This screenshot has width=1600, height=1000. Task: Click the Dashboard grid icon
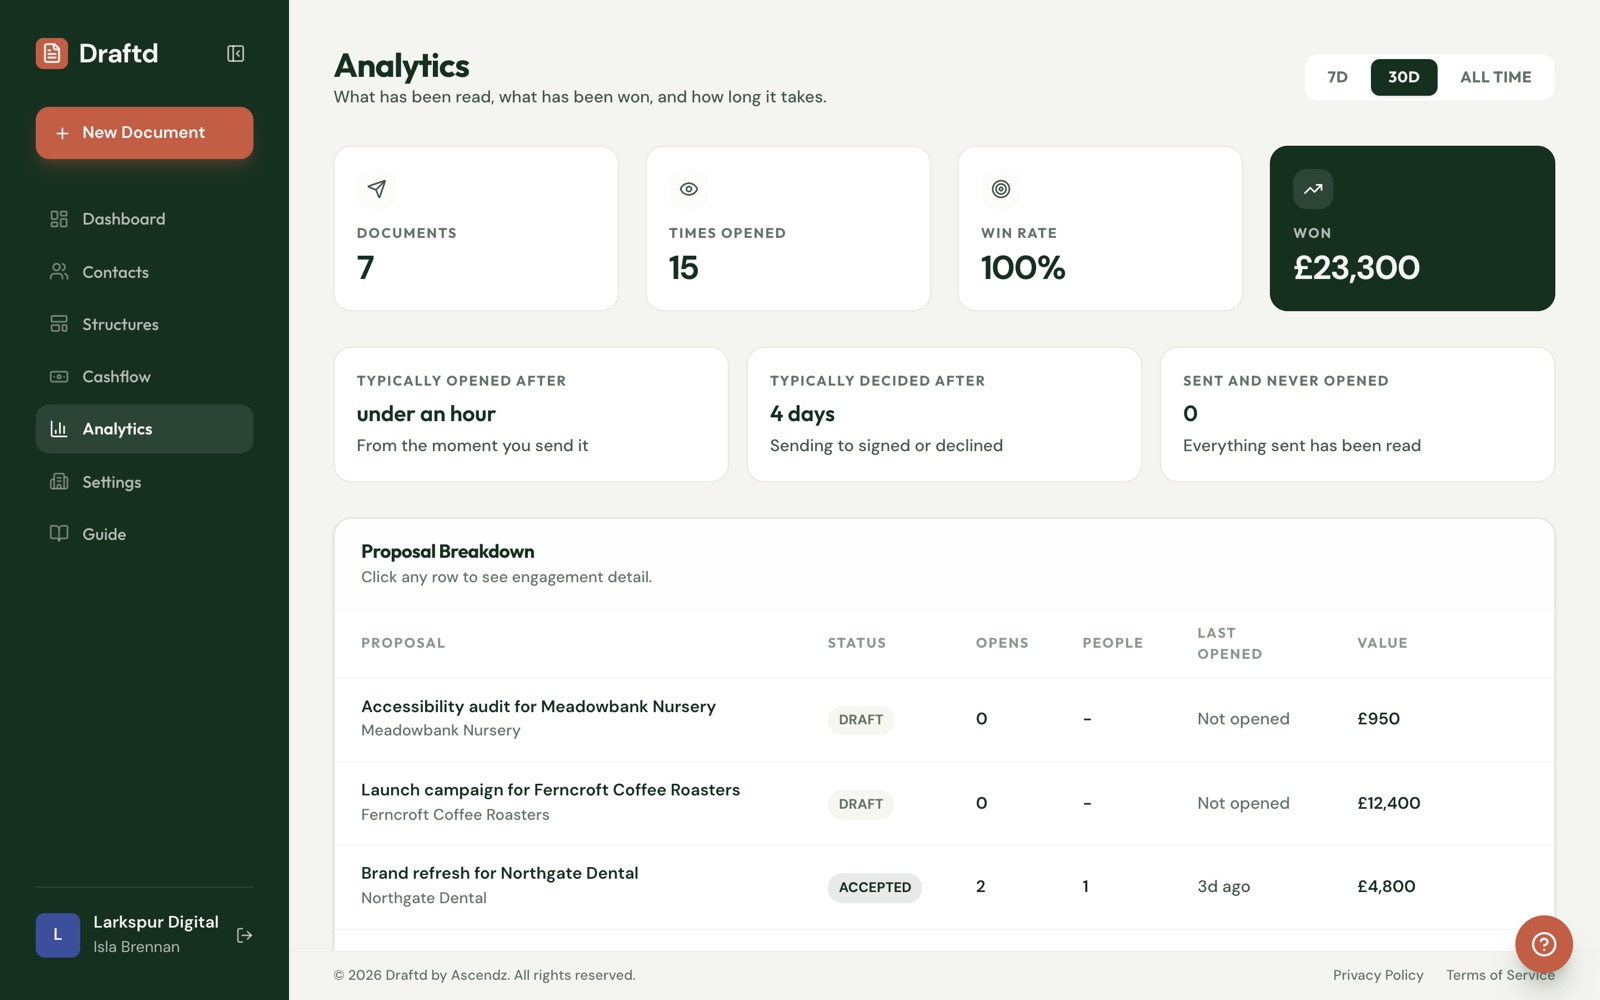(59, 219)
